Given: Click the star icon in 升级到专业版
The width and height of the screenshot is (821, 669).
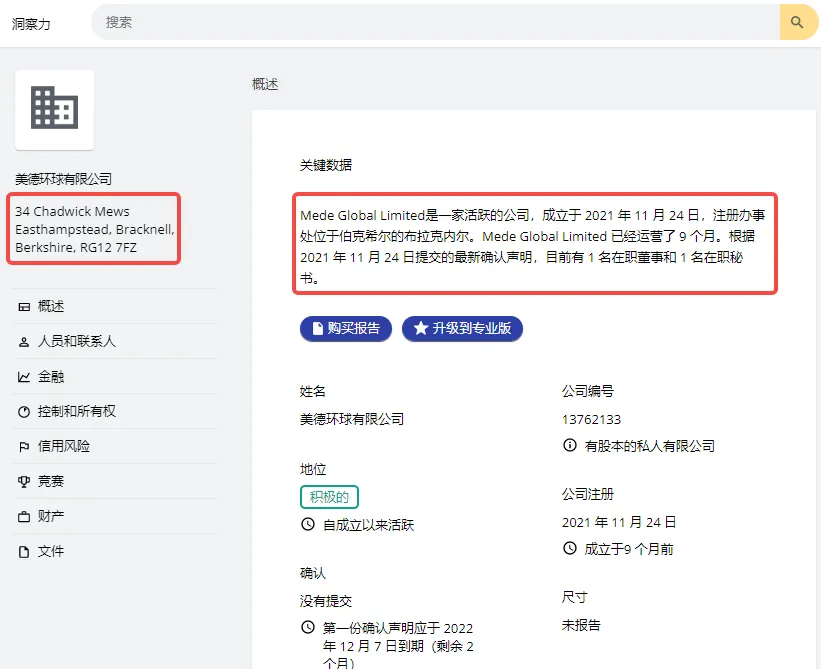Looking at the screenshot, I should click(421, 328).
